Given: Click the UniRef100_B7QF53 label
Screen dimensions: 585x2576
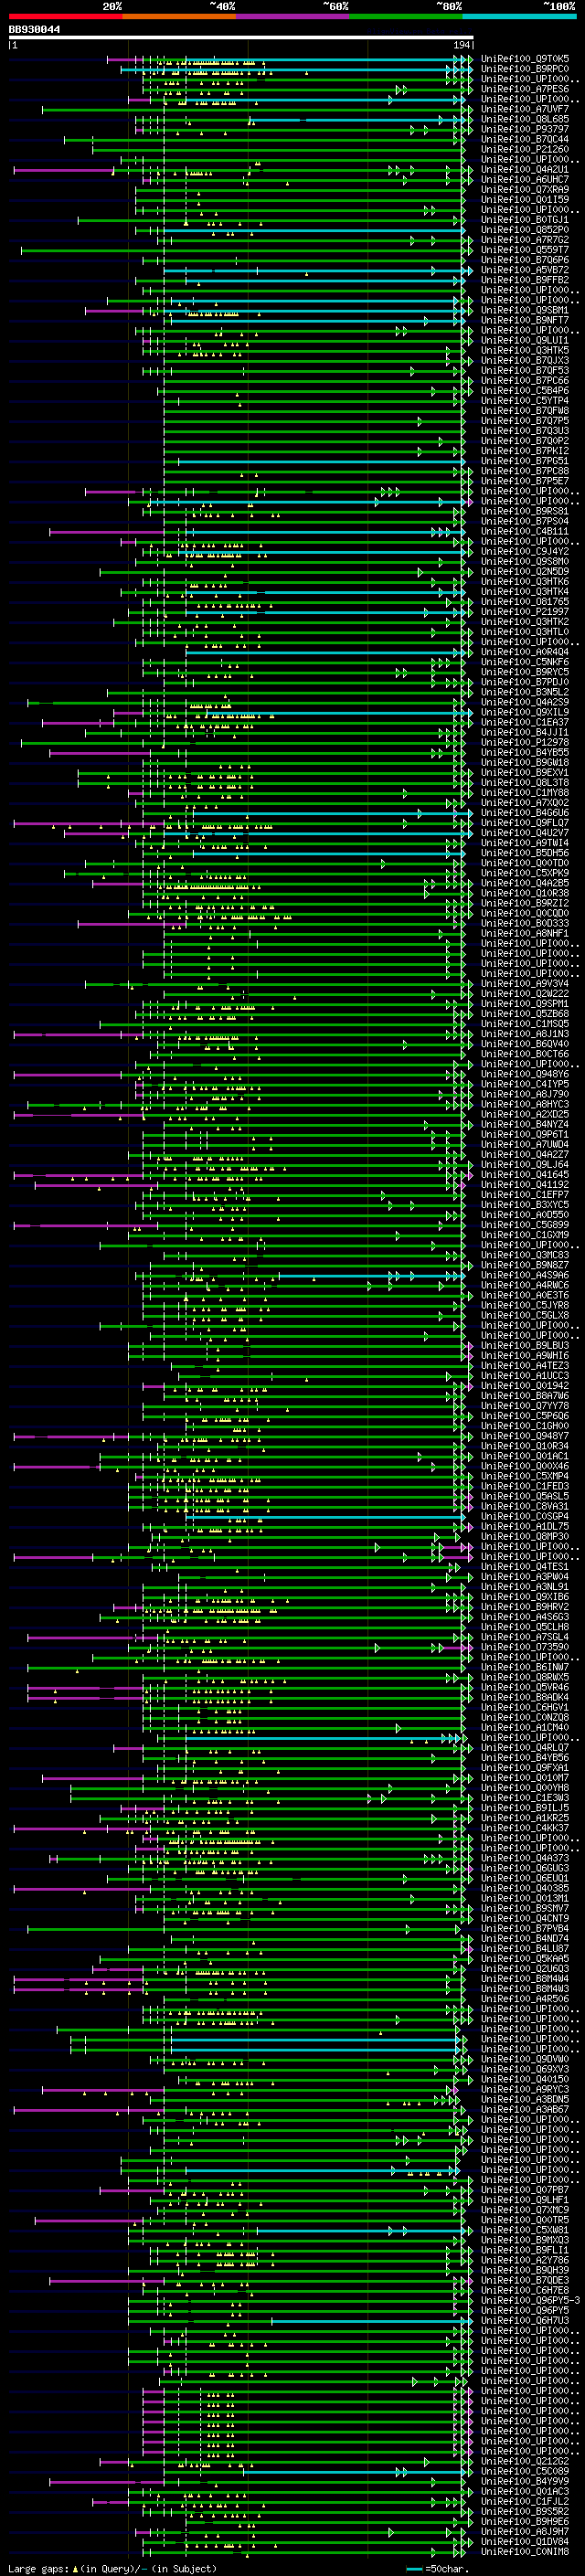Looking at the screenshot, I should tap(525, 370).
